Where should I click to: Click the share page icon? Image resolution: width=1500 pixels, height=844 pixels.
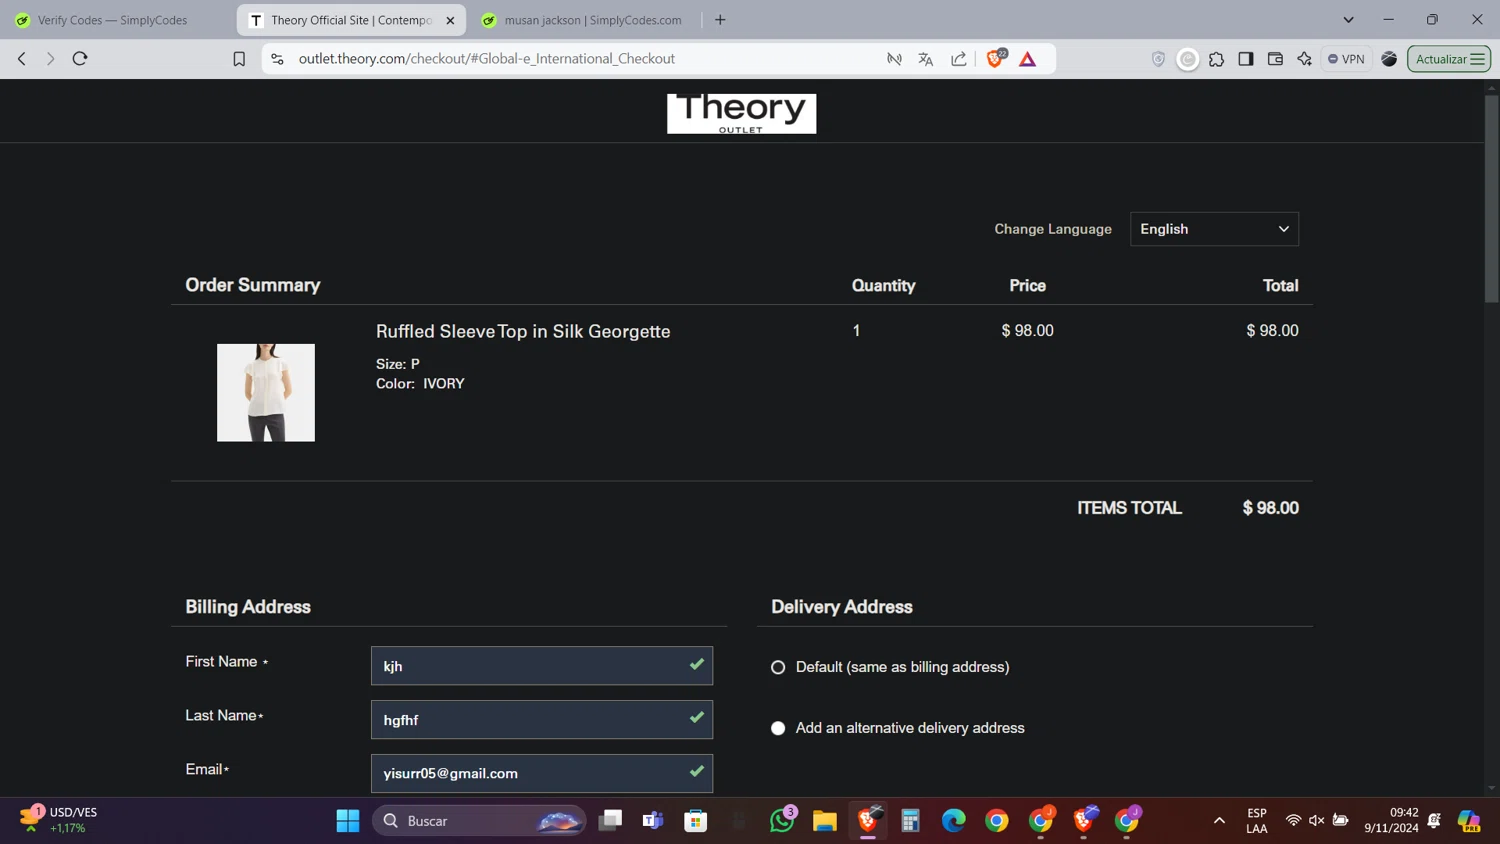[x=959, y=59]
